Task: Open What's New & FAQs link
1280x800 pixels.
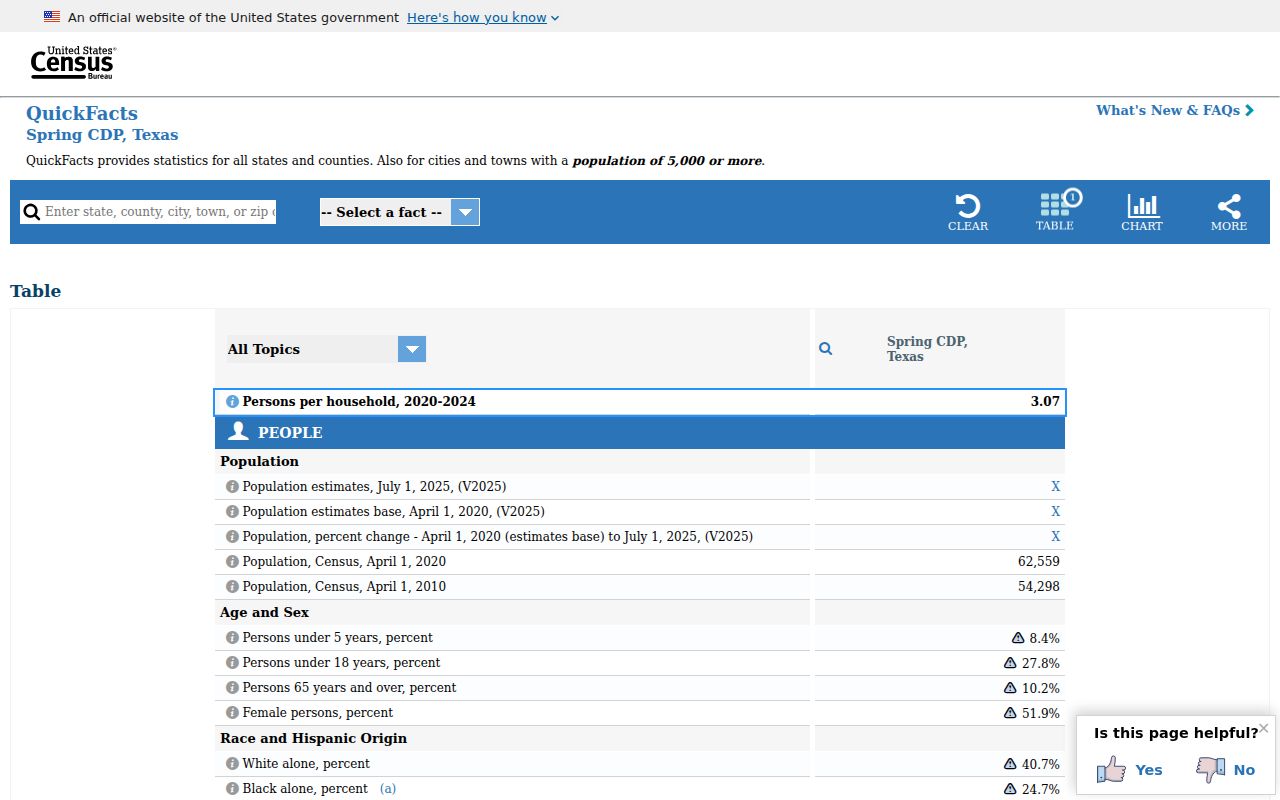Action: 1175,110
